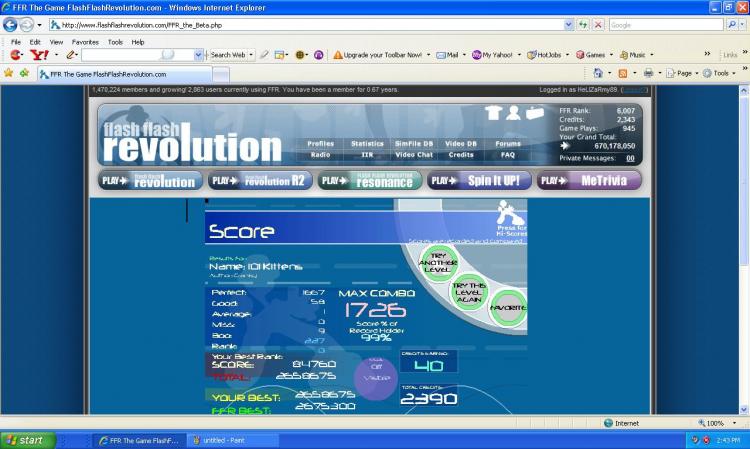Viewport: 750px width, 449px height.
Task: Click the page vertical scrollbar down arrow
Action: 744,410
